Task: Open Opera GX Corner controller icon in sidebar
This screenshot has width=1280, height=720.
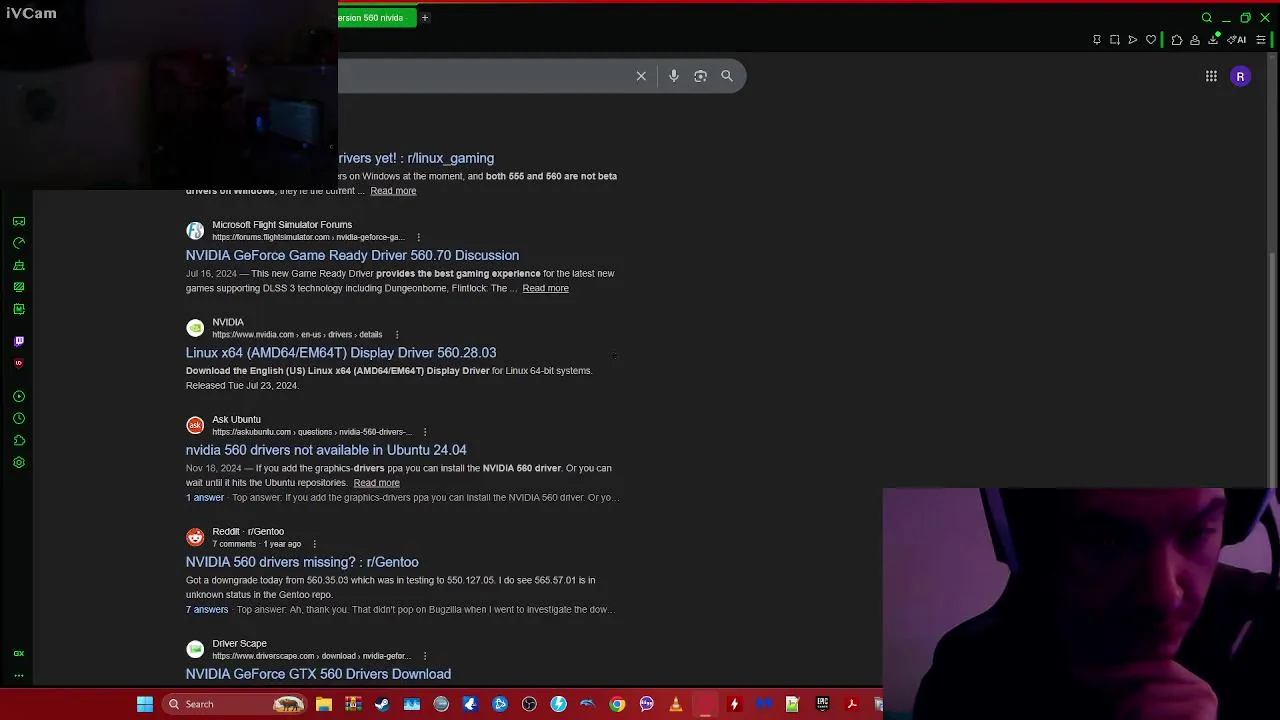Action: click(19, 221)
